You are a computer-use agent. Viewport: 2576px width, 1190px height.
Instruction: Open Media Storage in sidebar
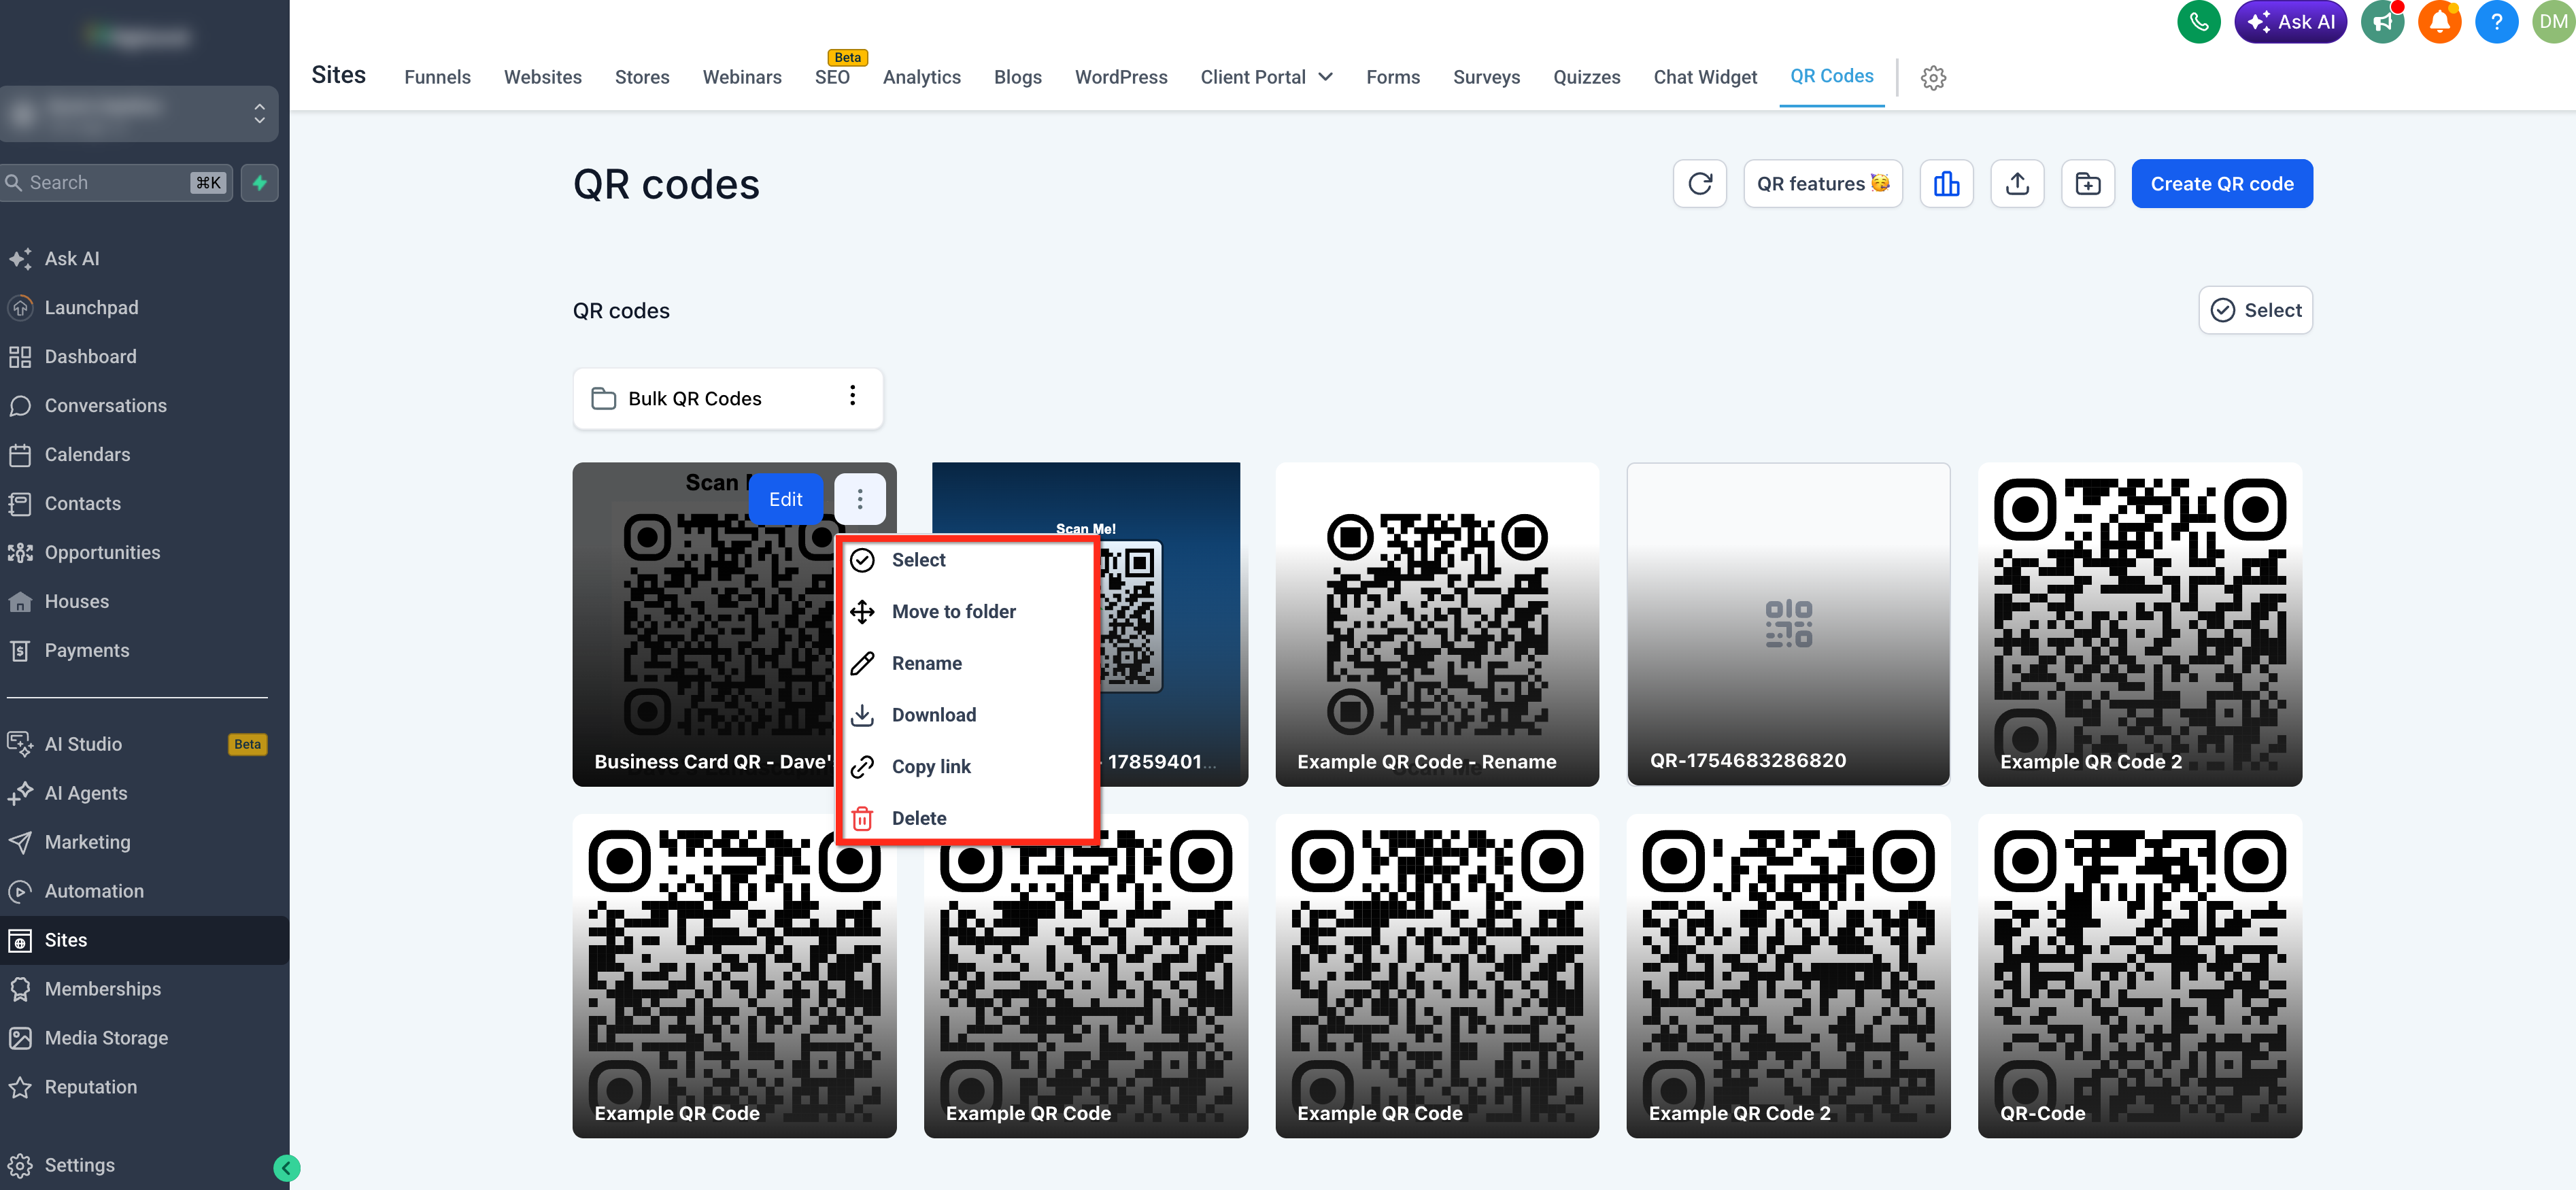tap(107, 1038)
